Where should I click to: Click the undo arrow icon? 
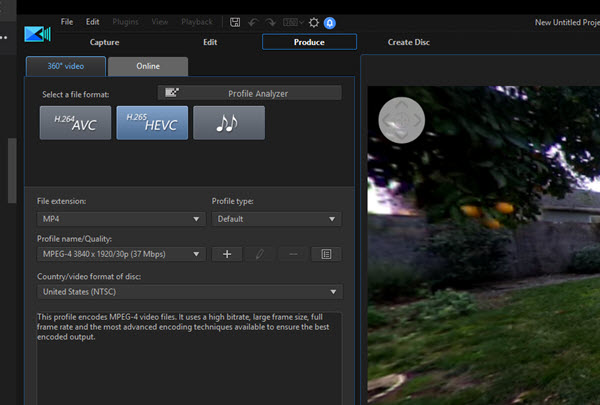[x=253, y=23]
